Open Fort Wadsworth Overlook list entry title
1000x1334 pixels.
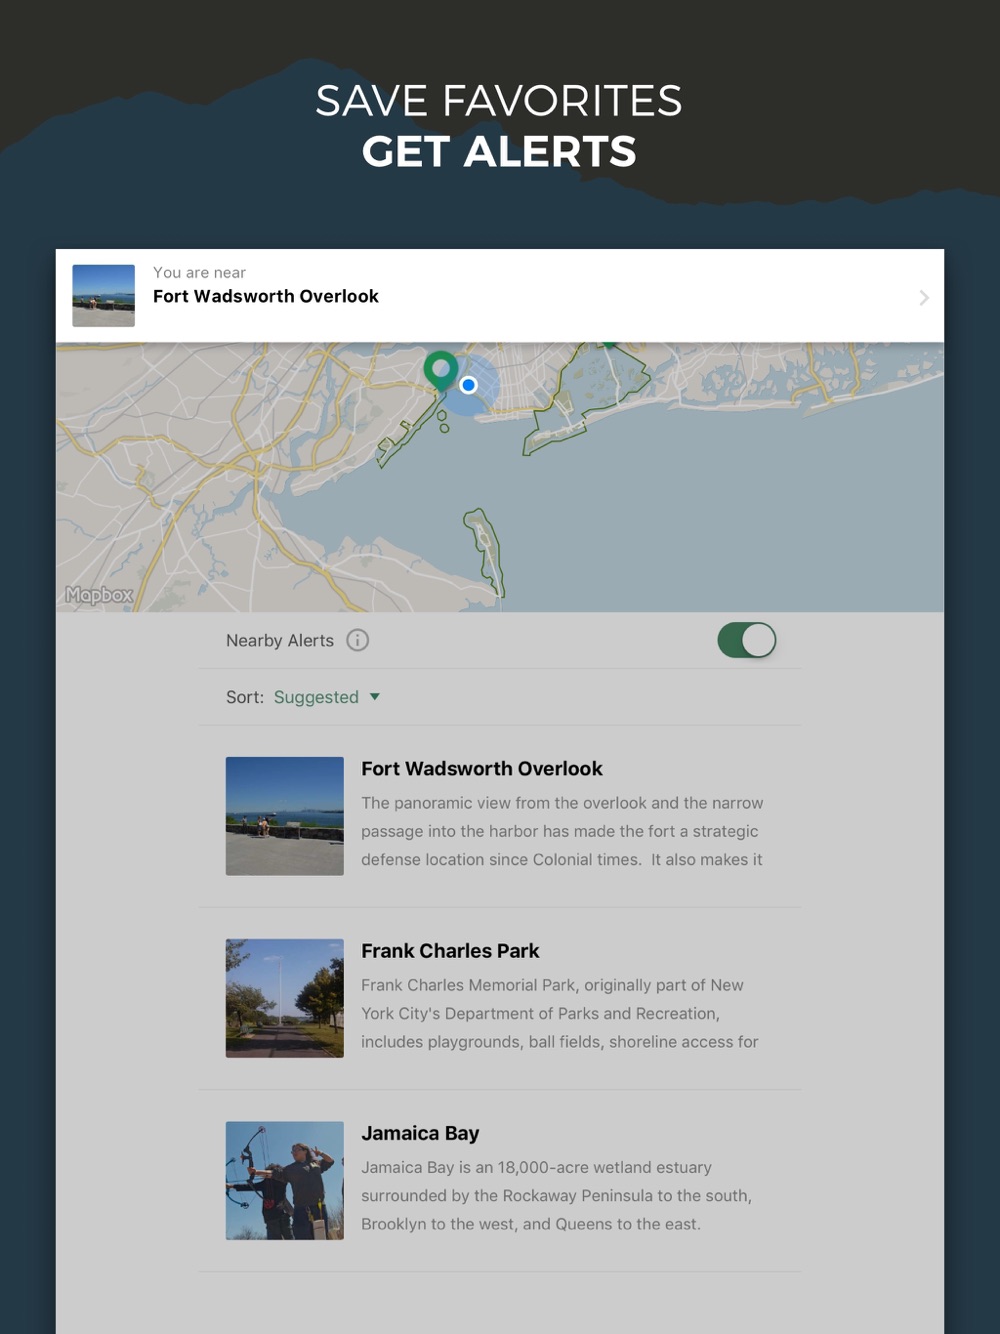tap(482, 769)
